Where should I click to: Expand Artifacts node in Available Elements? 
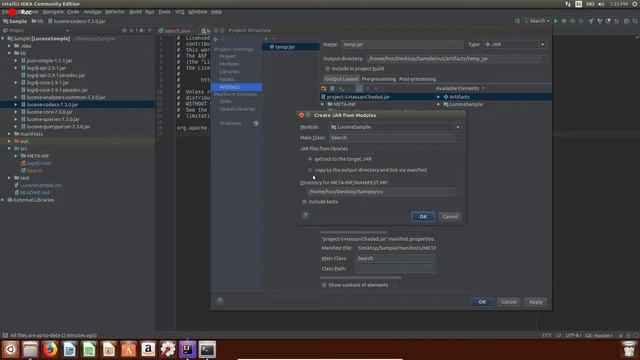tap(438, 97)
